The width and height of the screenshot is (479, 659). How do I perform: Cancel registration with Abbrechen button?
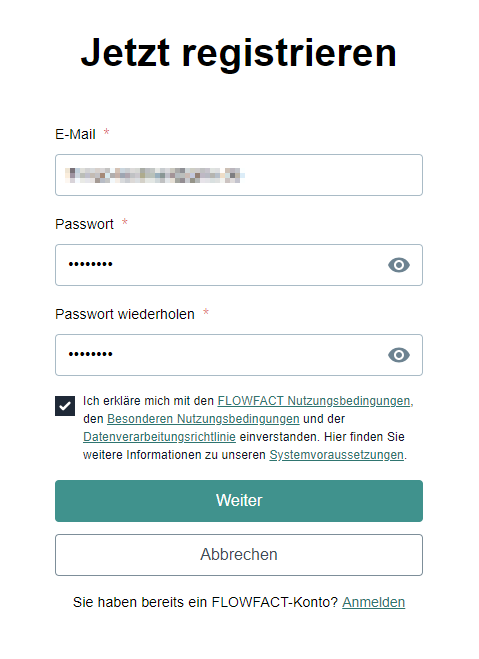[239, 555]
